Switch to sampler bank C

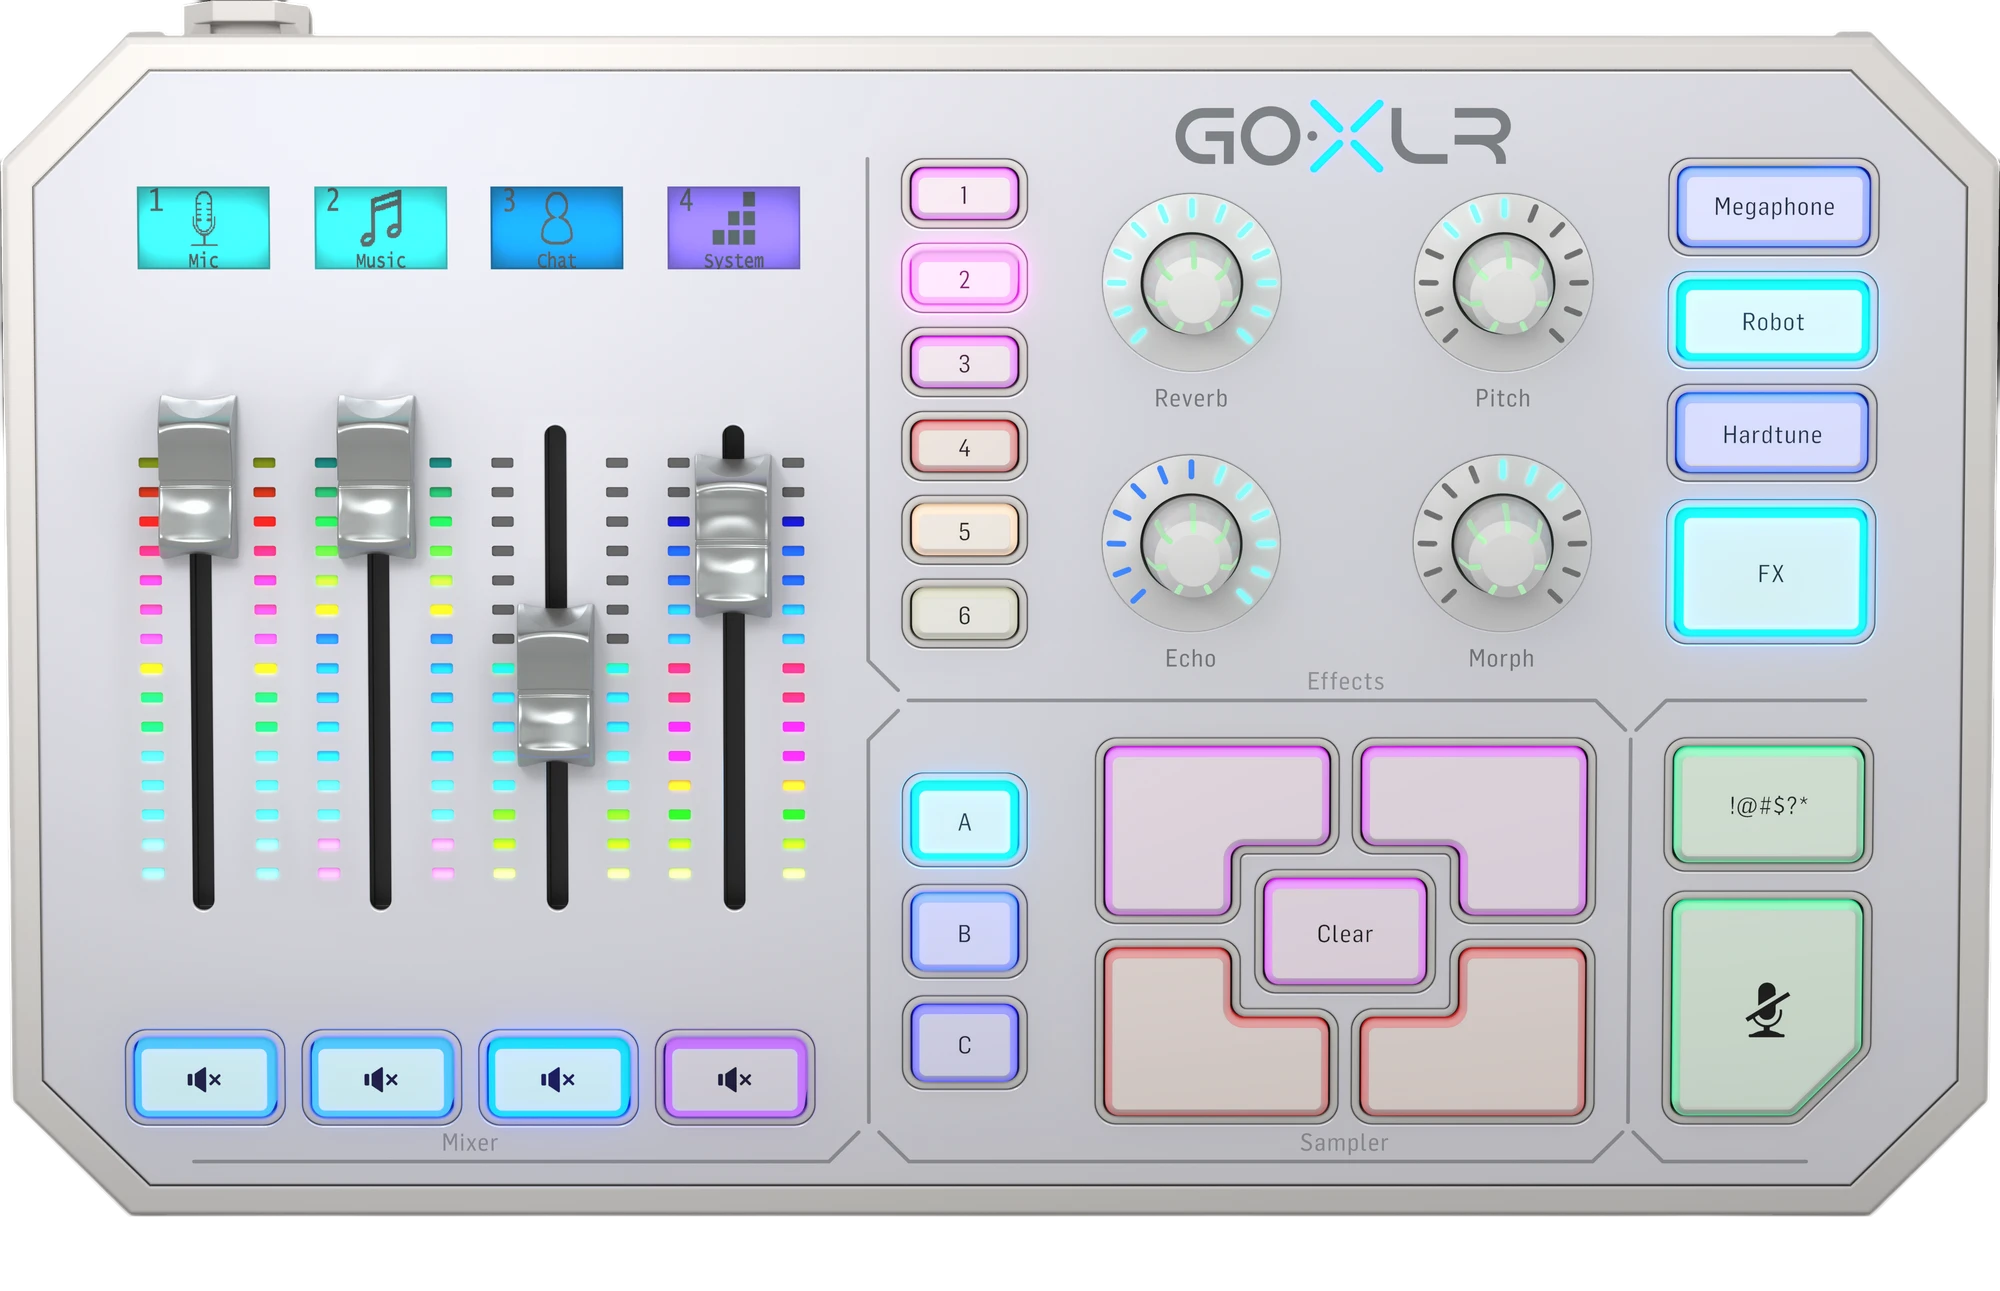964,1044
